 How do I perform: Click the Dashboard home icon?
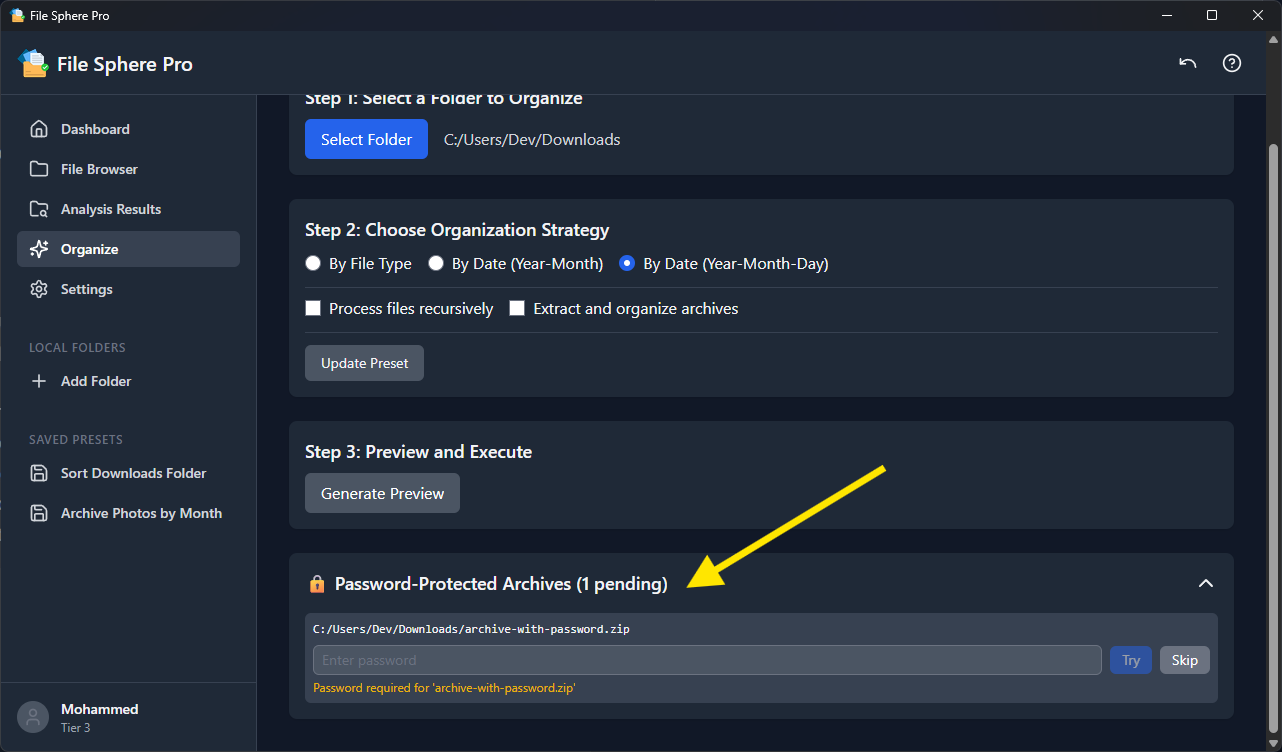[39, 129]
